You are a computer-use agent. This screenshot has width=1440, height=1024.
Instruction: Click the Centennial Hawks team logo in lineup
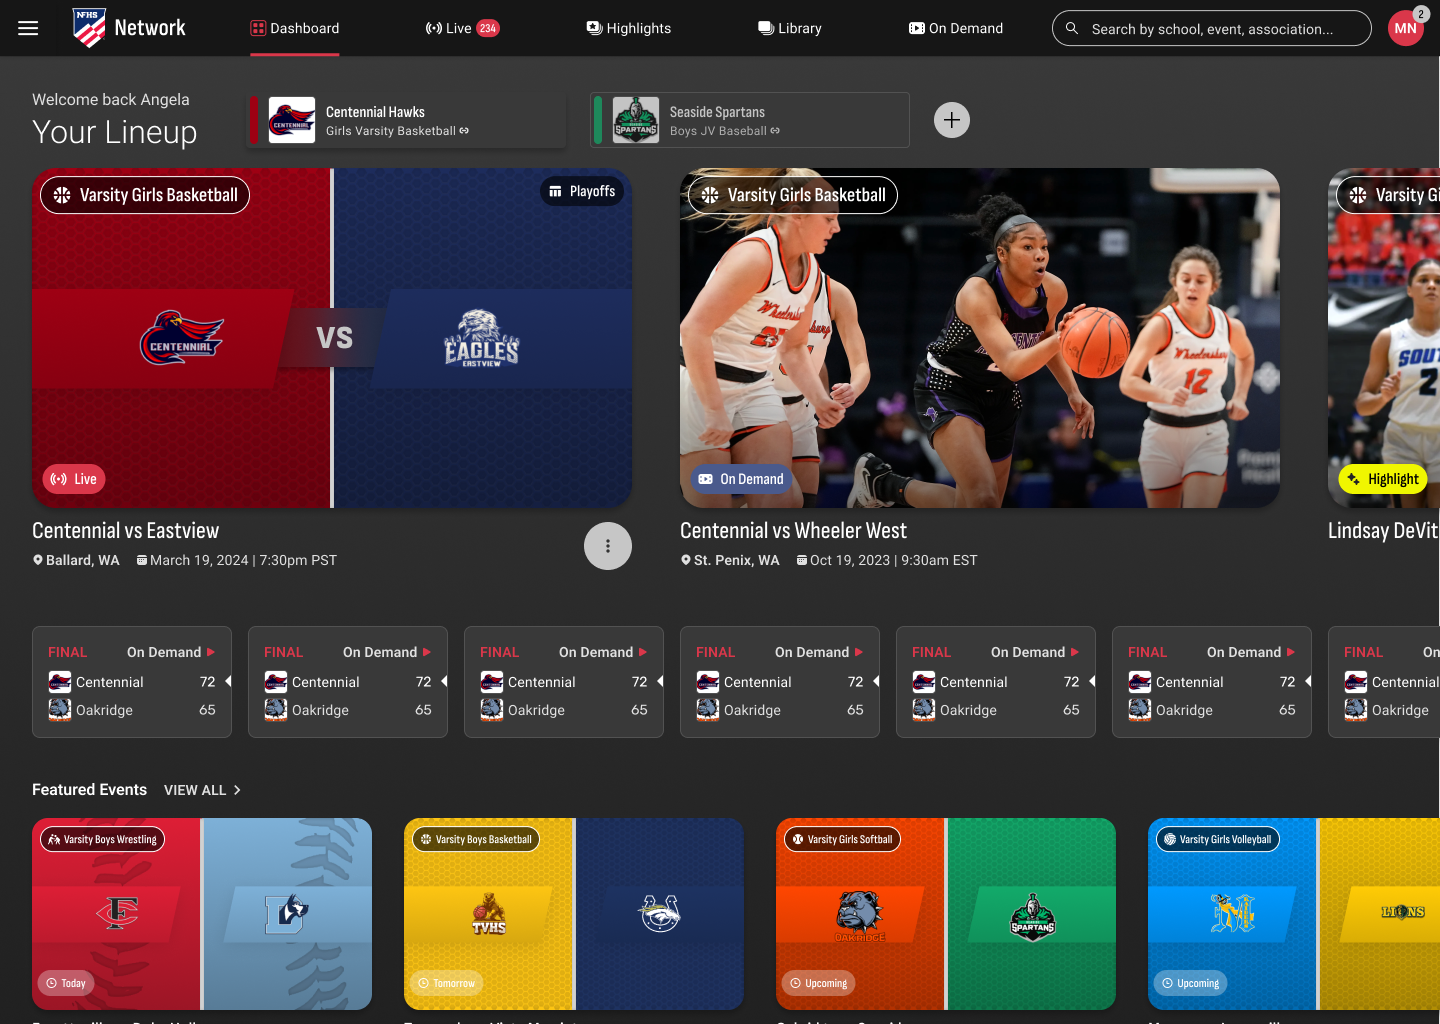point(292,120)
